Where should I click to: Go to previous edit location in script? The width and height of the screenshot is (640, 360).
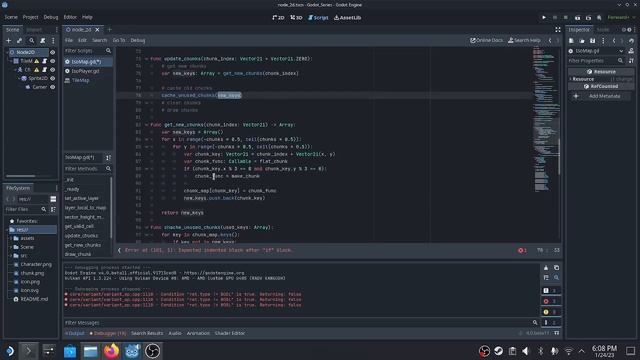point(550,40)
